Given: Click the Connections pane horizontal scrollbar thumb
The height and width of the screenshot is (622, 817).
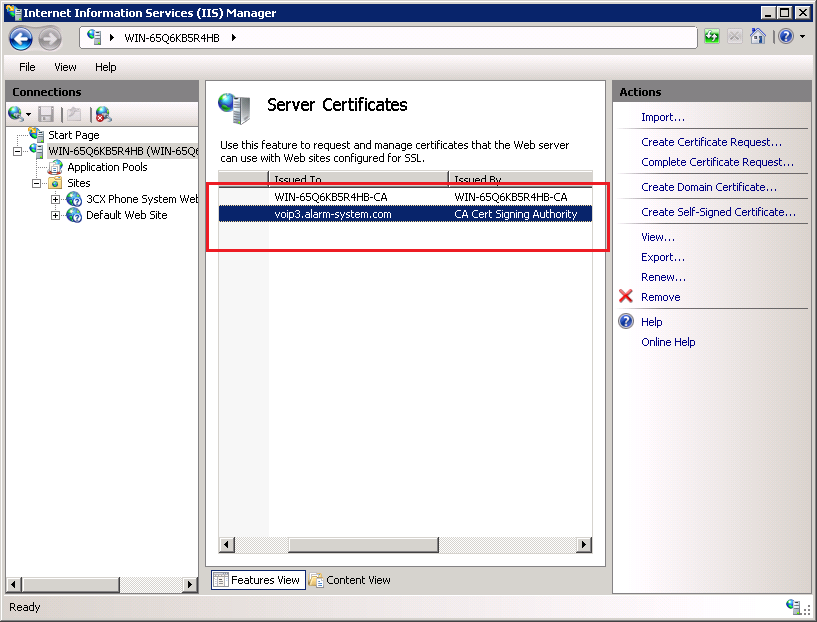Looking at the screenshot, I should click(70, 584).
